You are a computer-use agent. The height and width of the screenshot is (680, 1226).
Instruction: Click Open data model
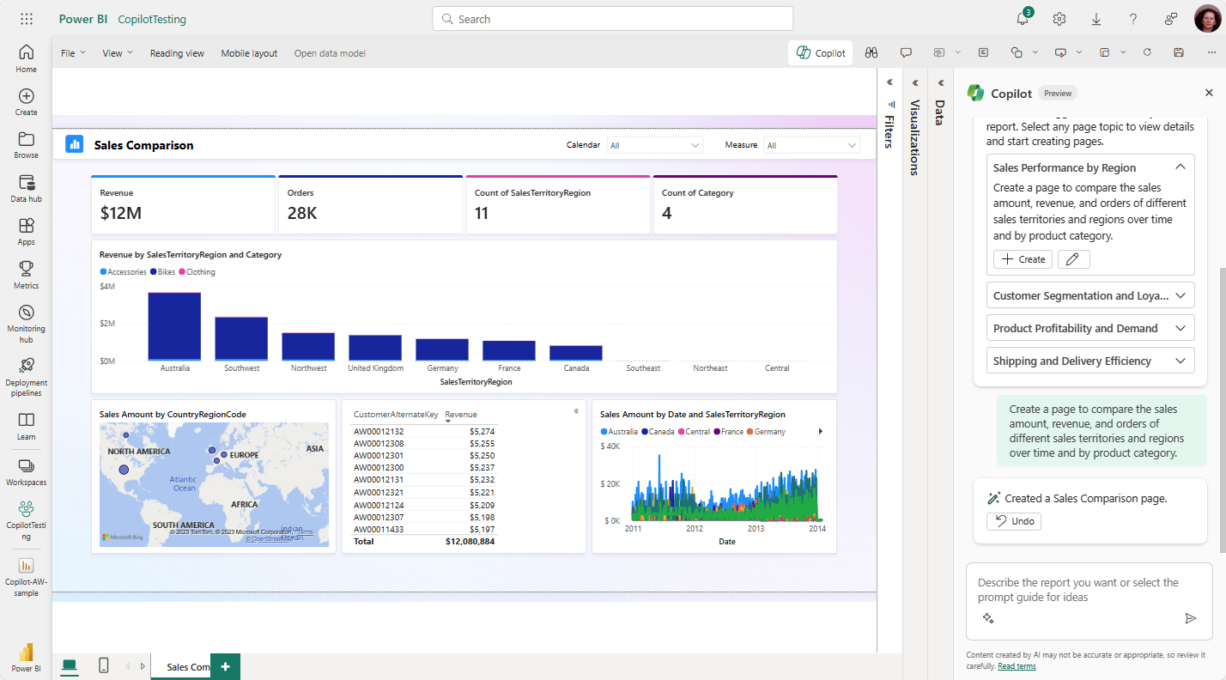(330, 53)
